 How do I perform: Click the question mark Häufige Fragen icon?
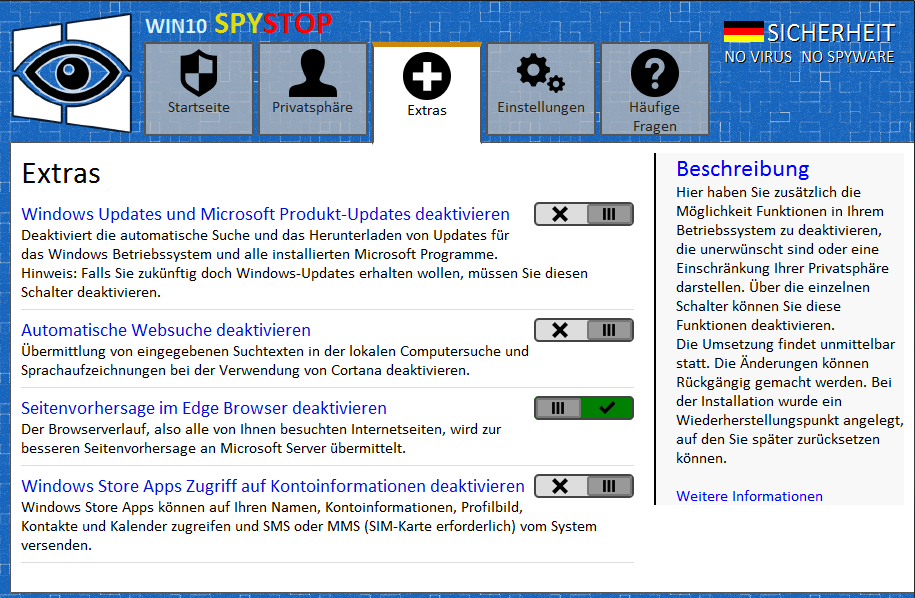point(655,73)
